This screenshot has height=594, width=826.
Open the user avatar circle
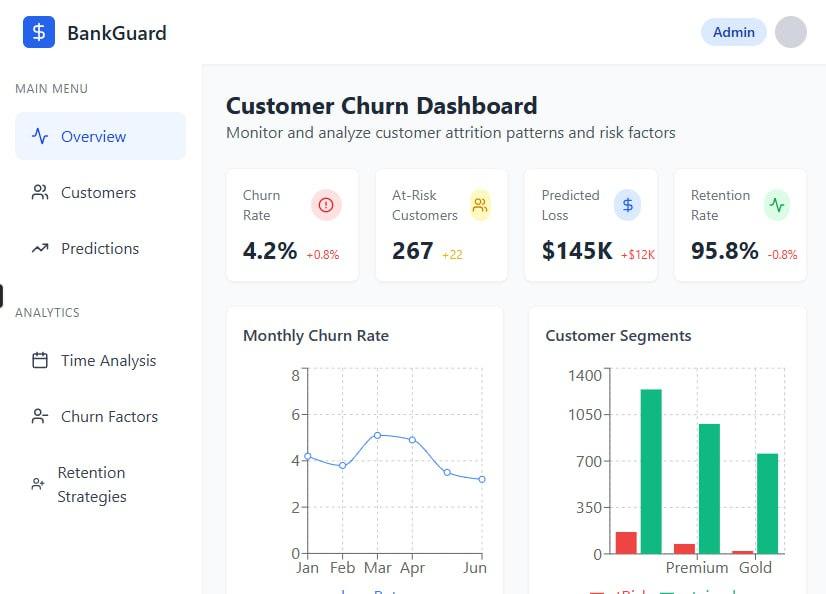[x=791, y=32]
